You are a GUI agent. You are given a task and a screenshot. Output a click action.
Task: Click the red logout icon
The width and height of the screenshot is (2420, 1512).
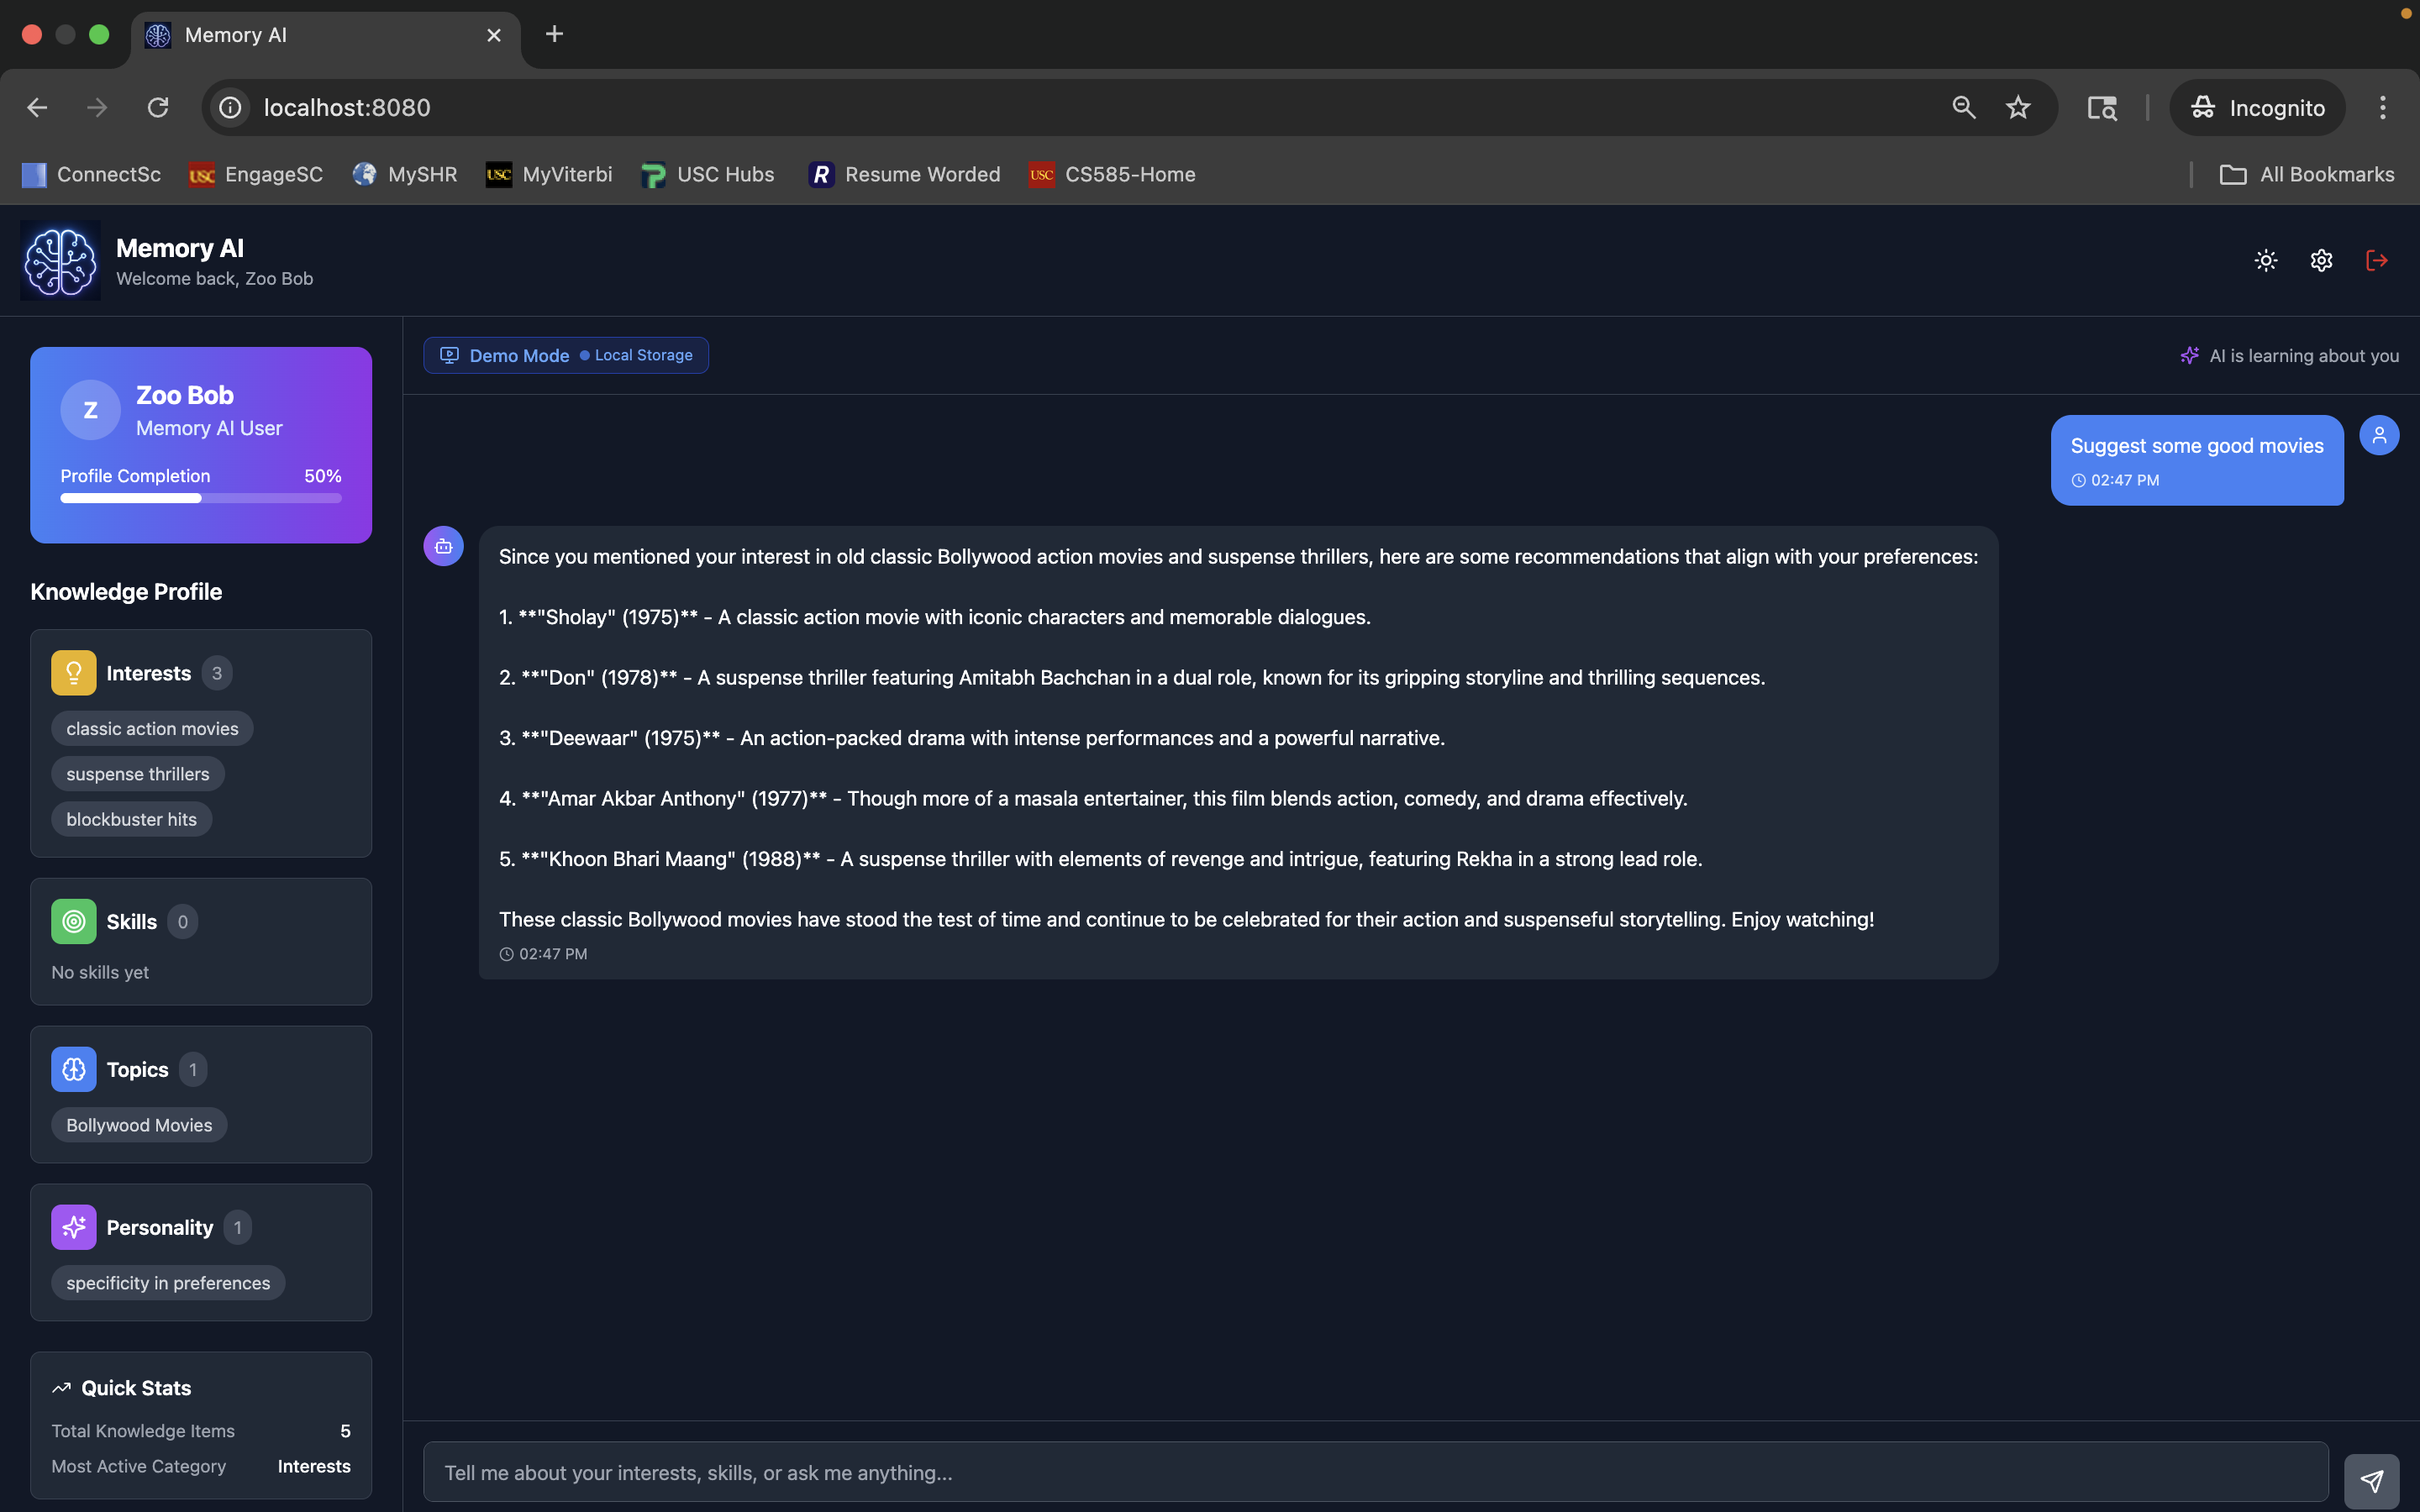[x=2377, y=261]
